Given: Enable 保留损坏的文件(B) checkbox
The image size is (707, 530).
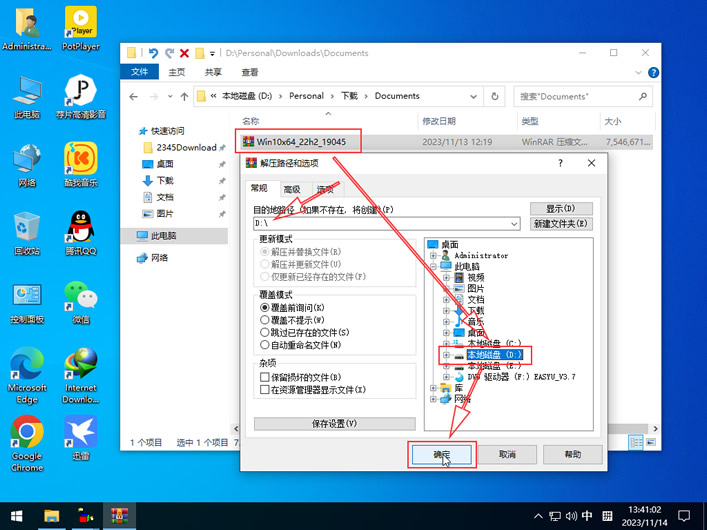Looking at the screenshot, I should pos(265,377).
